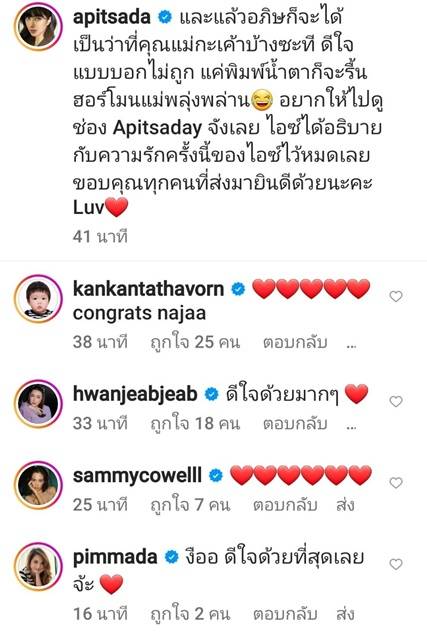Tap pimmada's profile picture

click(x=38, y=566)
